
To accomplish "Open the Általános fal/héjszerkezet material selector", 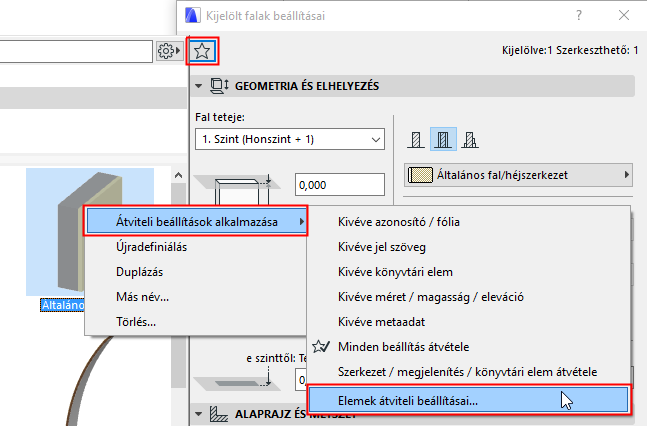I will click(519, 175).
